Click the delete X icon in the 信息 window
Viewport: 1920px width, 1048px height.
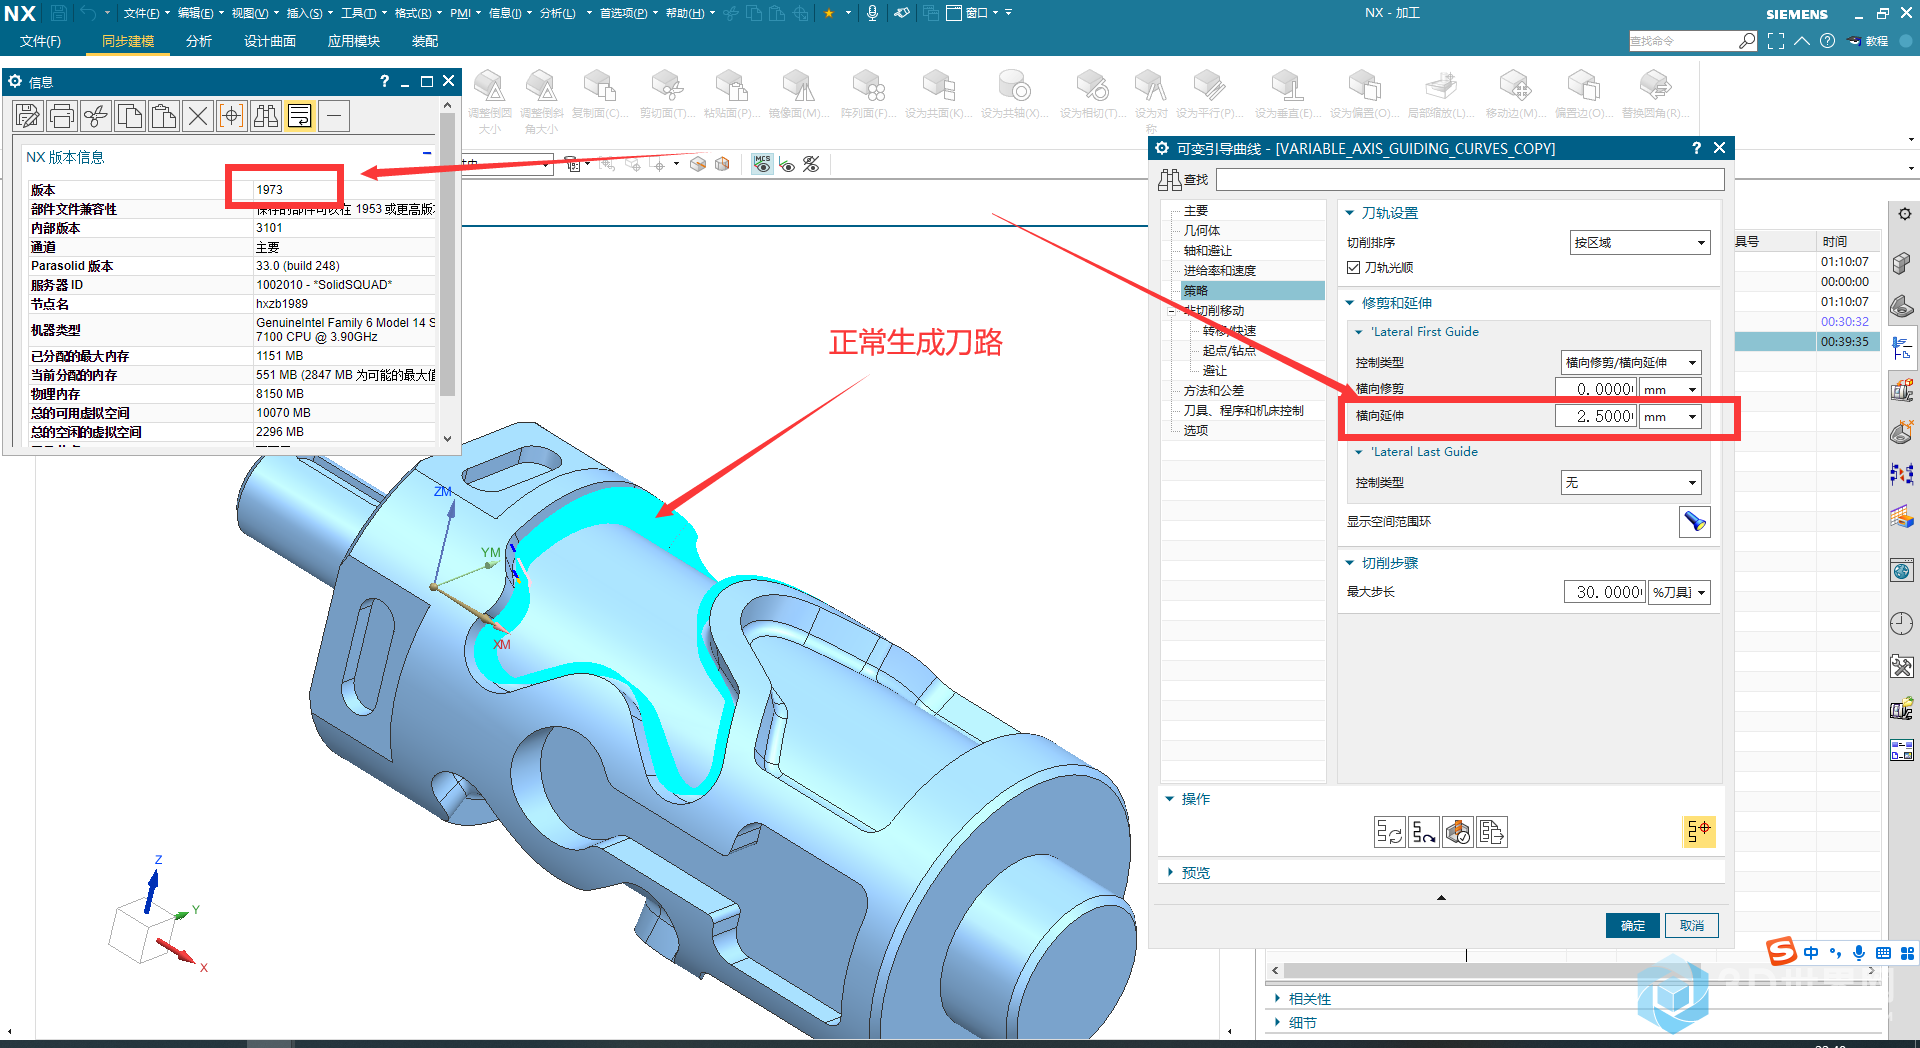coord(198,116)
